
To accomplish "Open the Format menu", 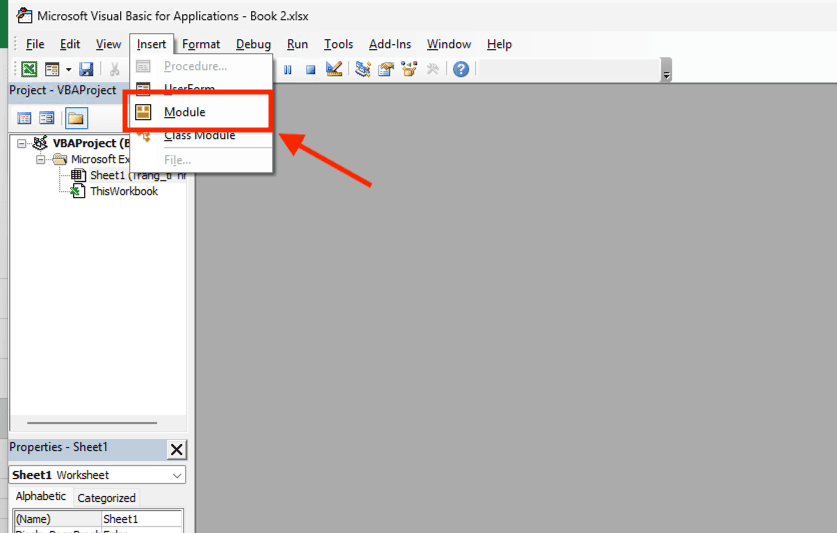I will pos(201,44).
